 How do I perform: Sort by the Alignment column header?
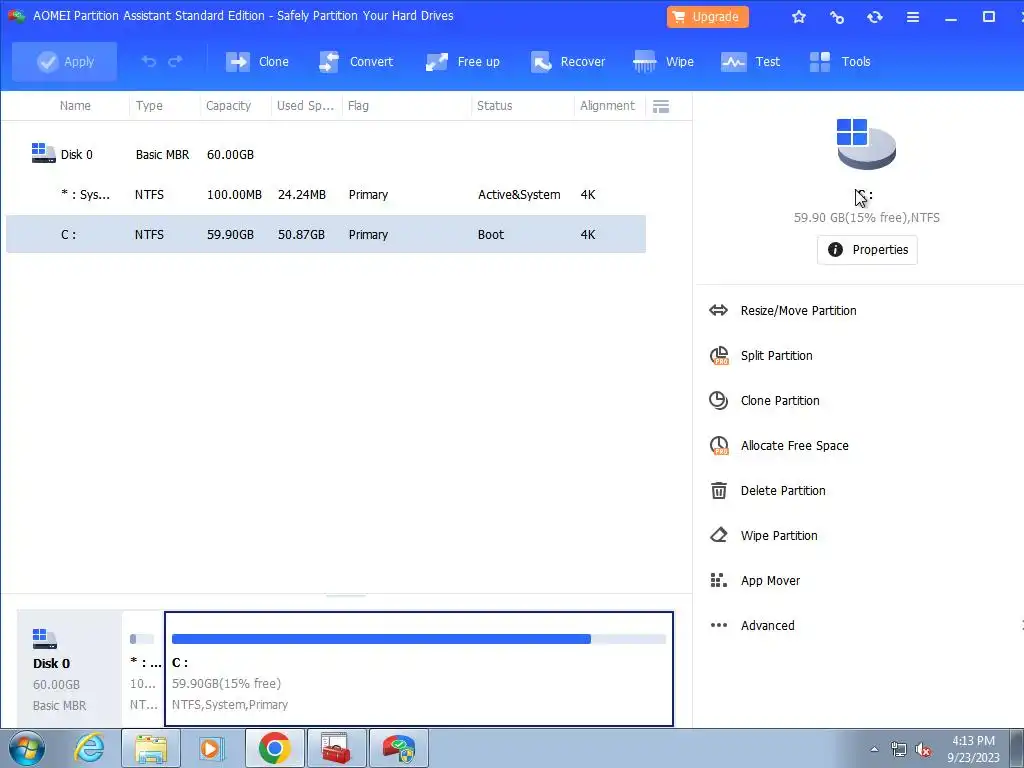point(607,105)
